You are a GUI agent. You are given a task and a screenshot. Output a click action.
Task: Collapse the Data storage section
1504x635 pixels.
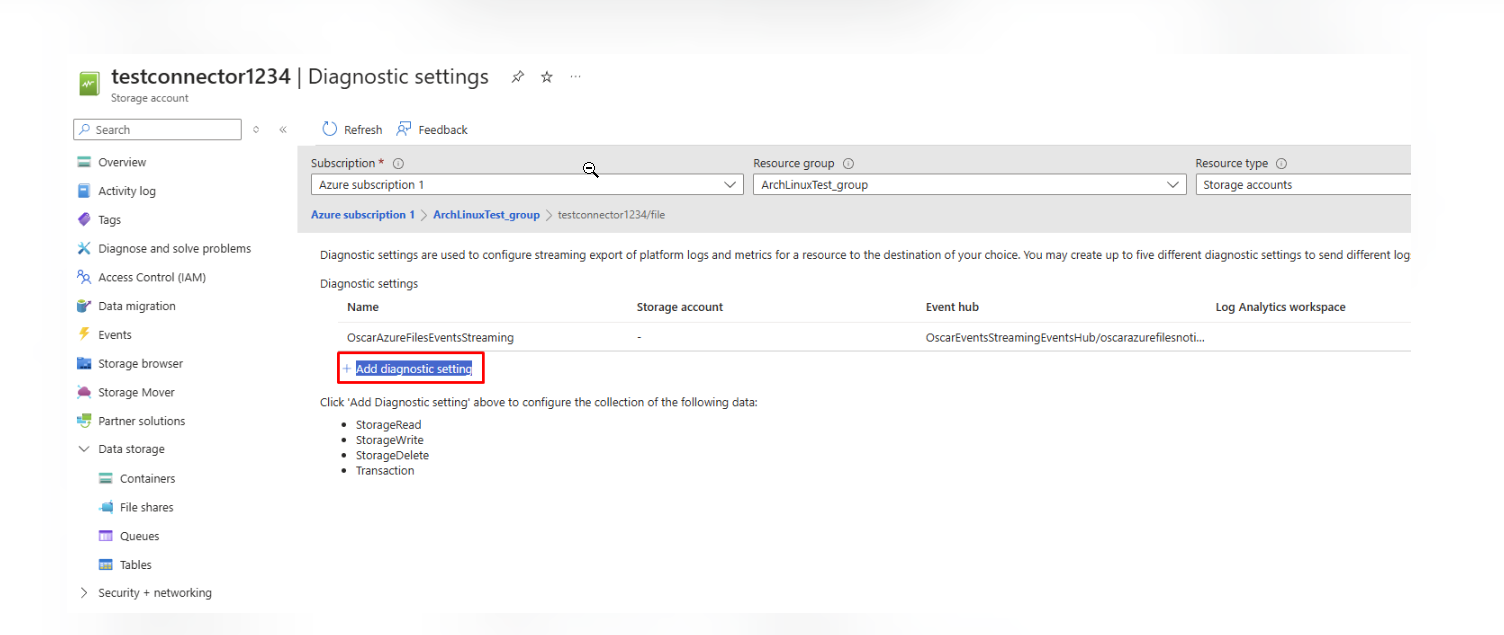coord(84,450)
